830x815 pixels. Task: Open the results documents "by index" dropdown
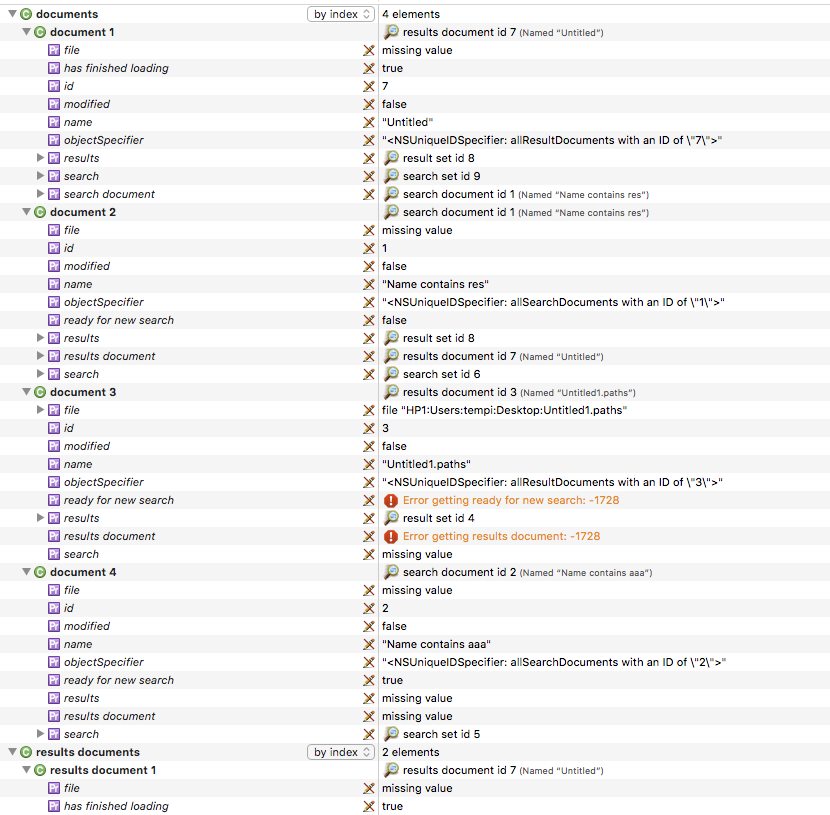click(341, 752)
